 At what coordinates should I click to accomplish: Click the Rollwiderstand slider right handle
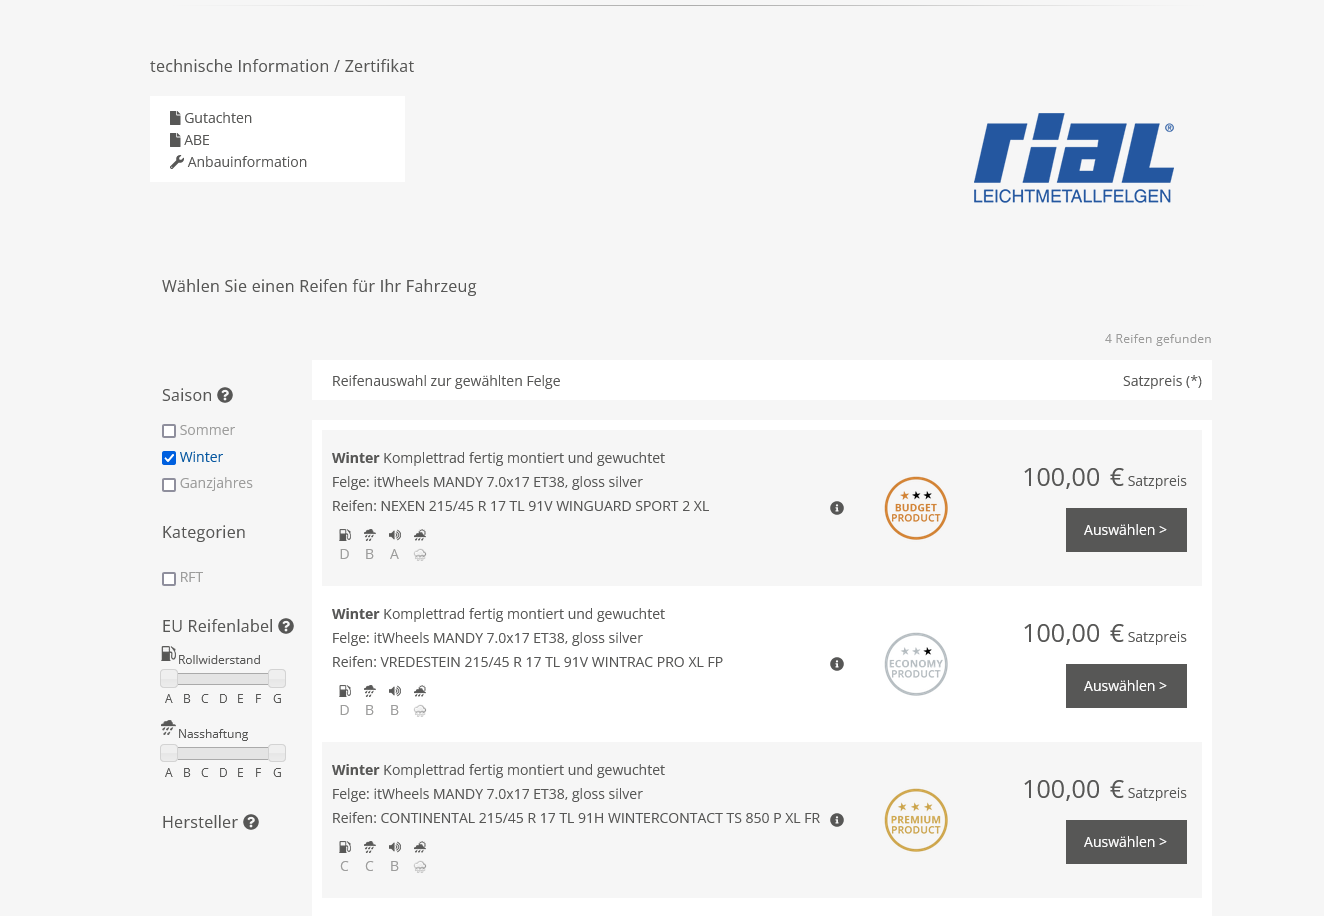(277, 678)
